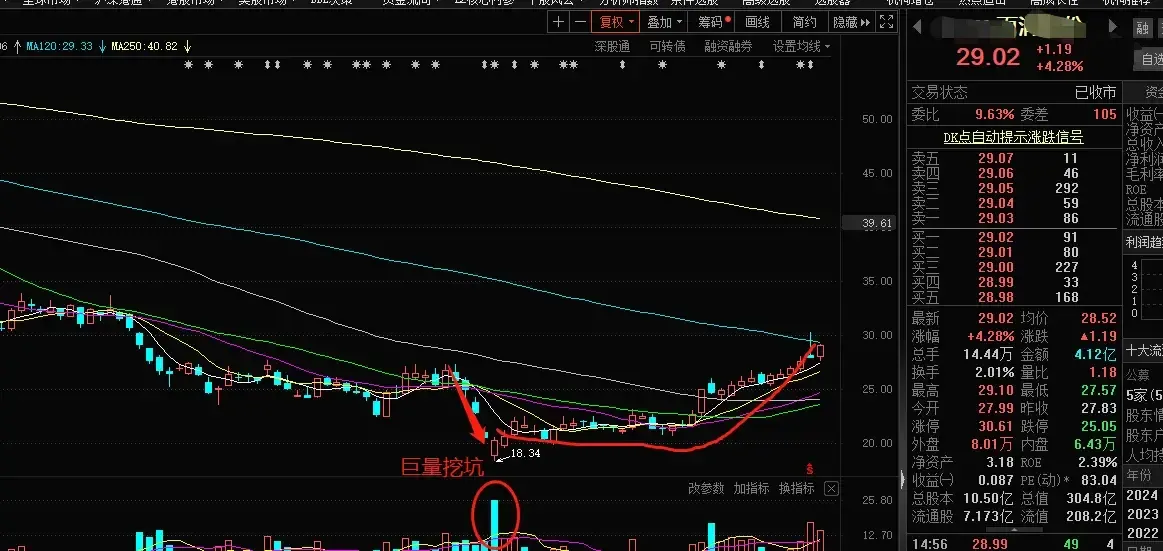
Task: Click the 跌停 25.05 limit-down value
Action: point(1098,426)
